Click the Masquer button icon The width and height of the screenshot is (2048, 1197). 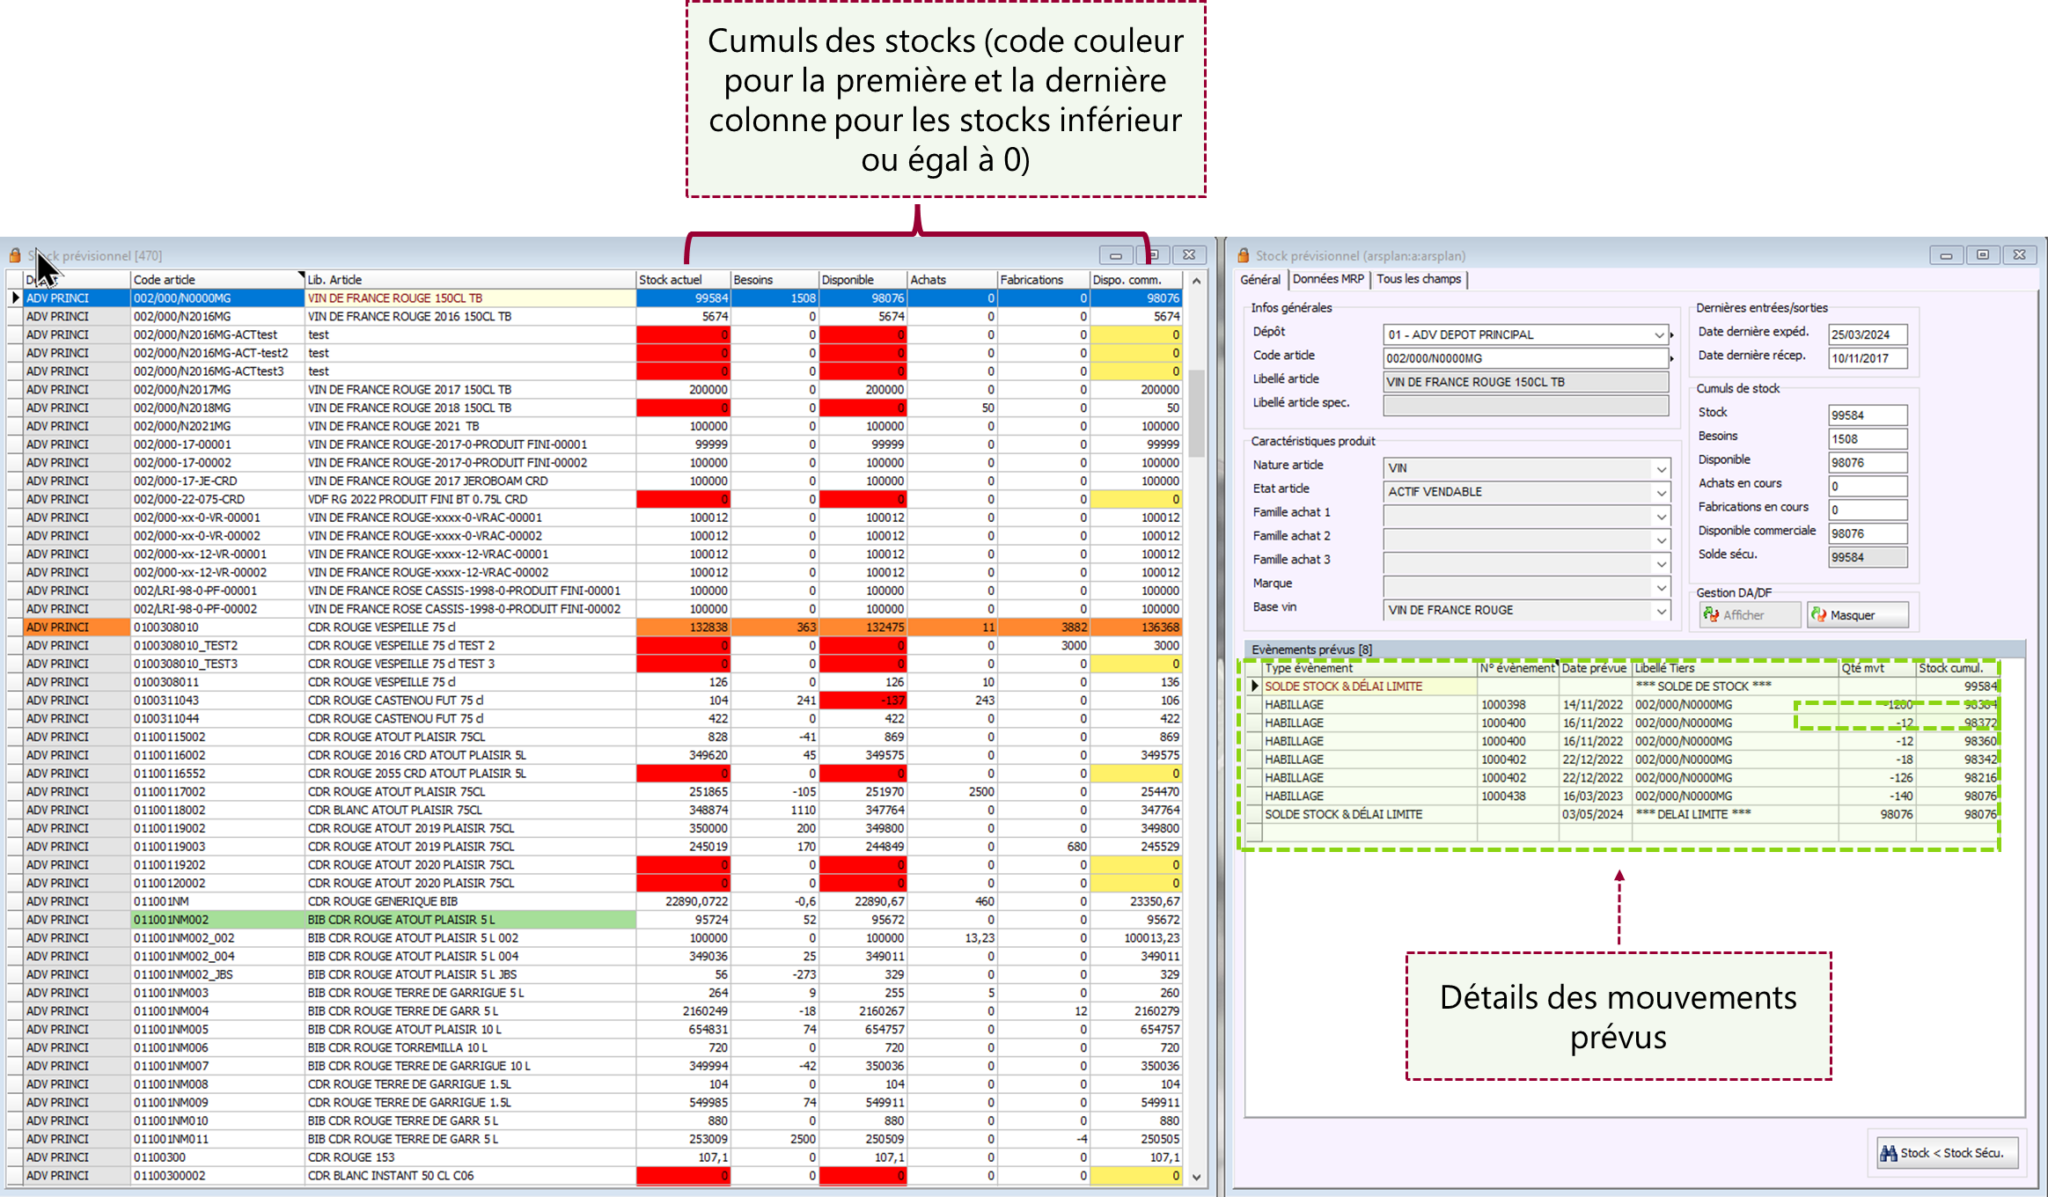[x=1819, y=615]
